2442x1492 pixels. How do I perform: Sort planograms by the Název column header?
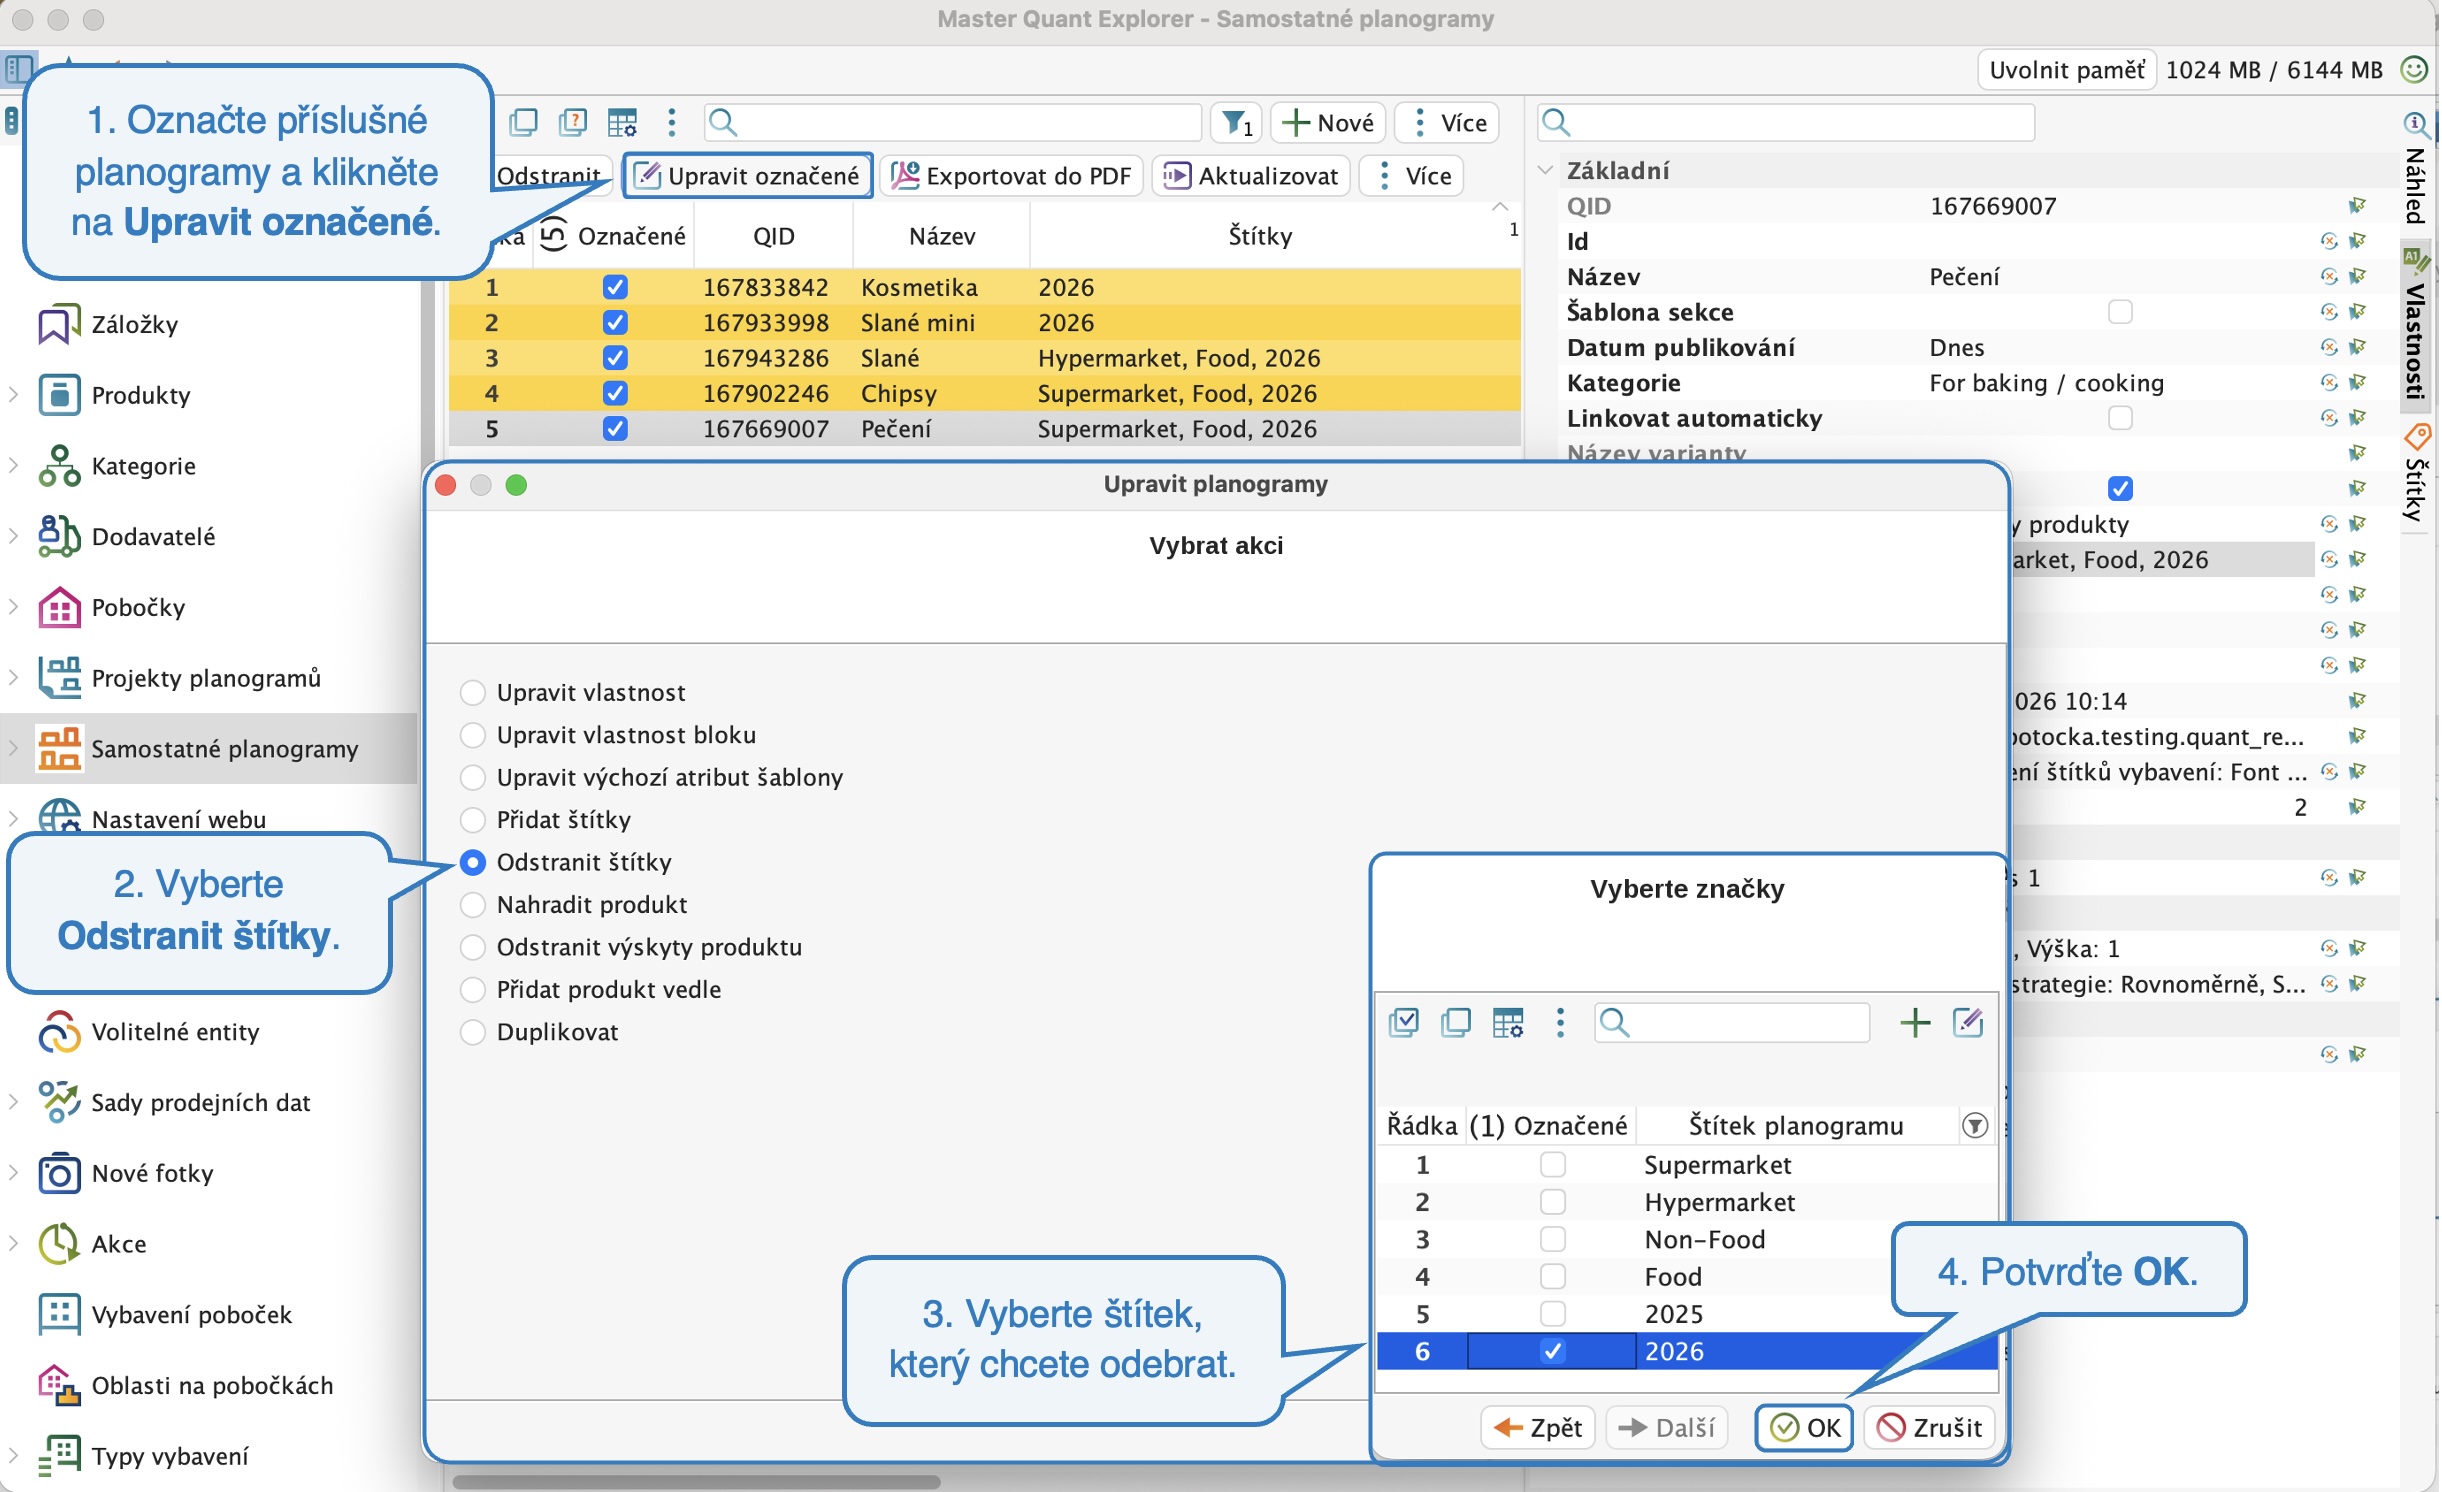coord(941,236)
